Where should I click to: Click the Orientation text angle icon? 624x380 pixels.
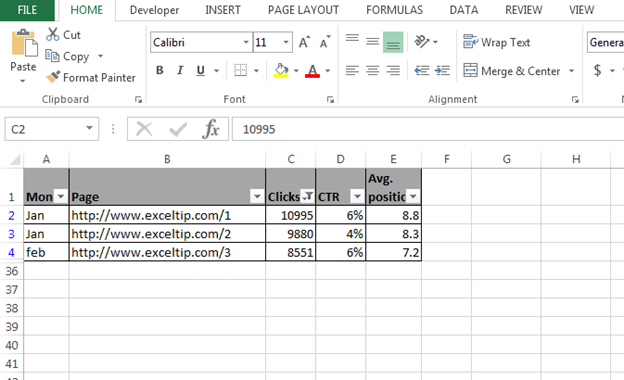[422, 41]
